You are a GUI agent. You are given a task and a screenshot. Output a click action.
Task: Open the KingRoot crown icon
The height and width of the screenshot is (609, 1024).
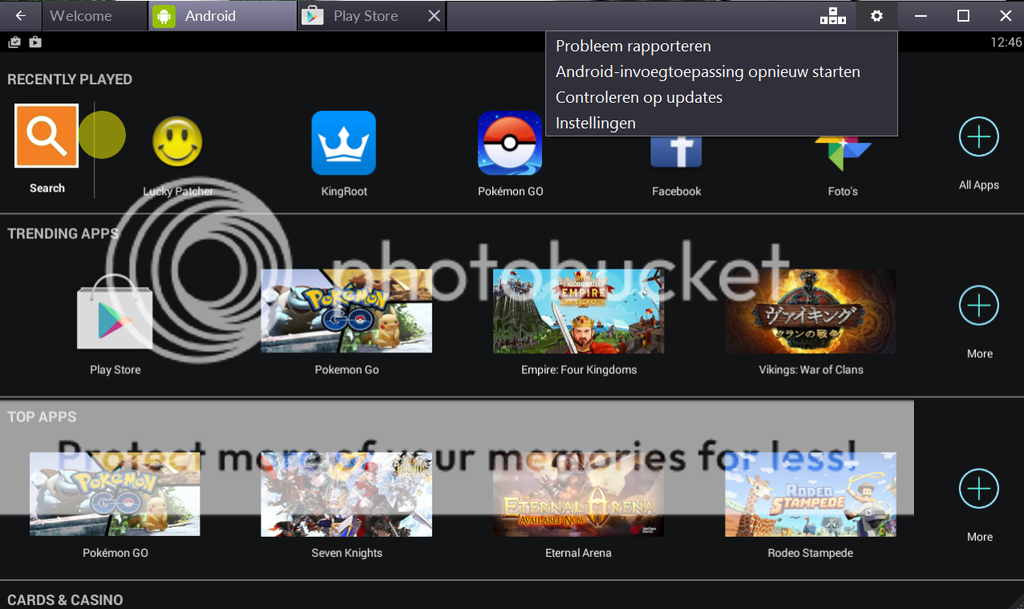pos(343,143)
